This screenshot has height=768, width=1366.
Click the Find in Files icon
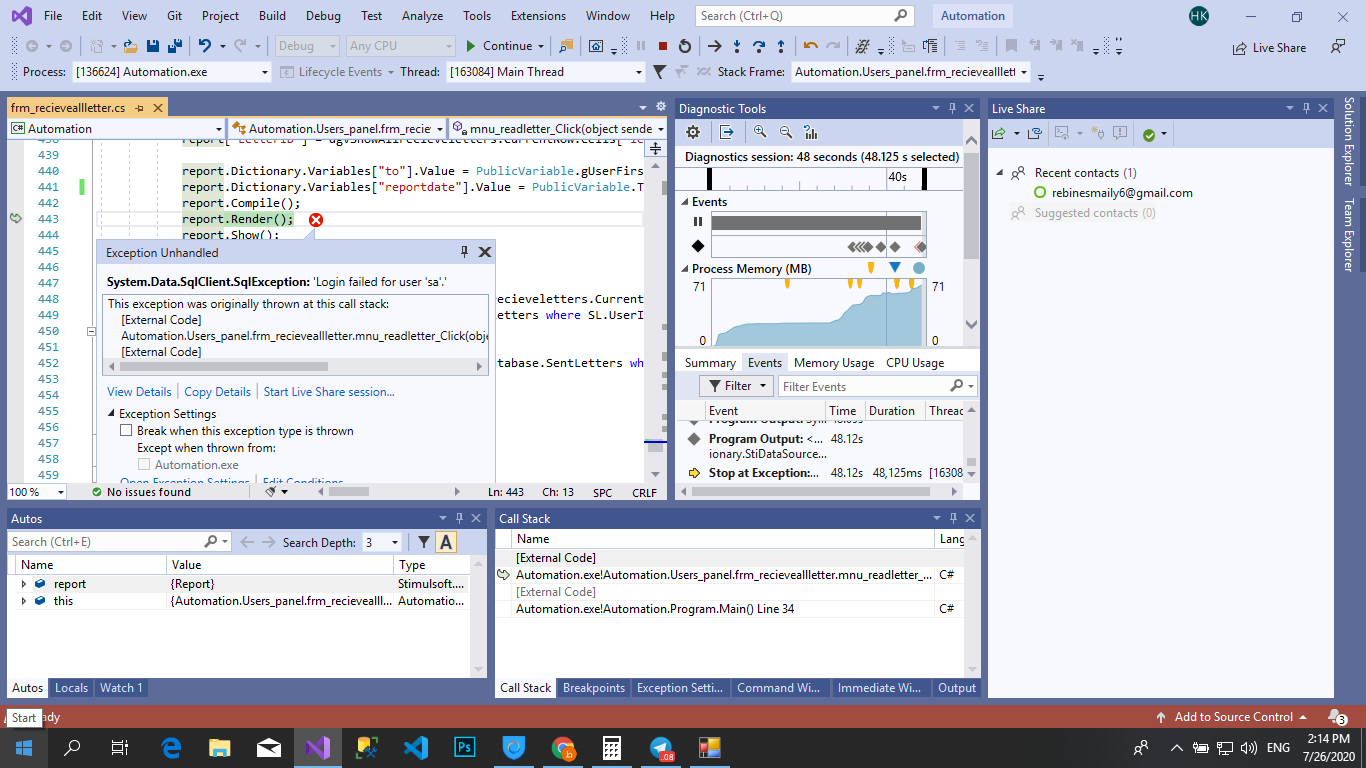(x=566, y=46)
